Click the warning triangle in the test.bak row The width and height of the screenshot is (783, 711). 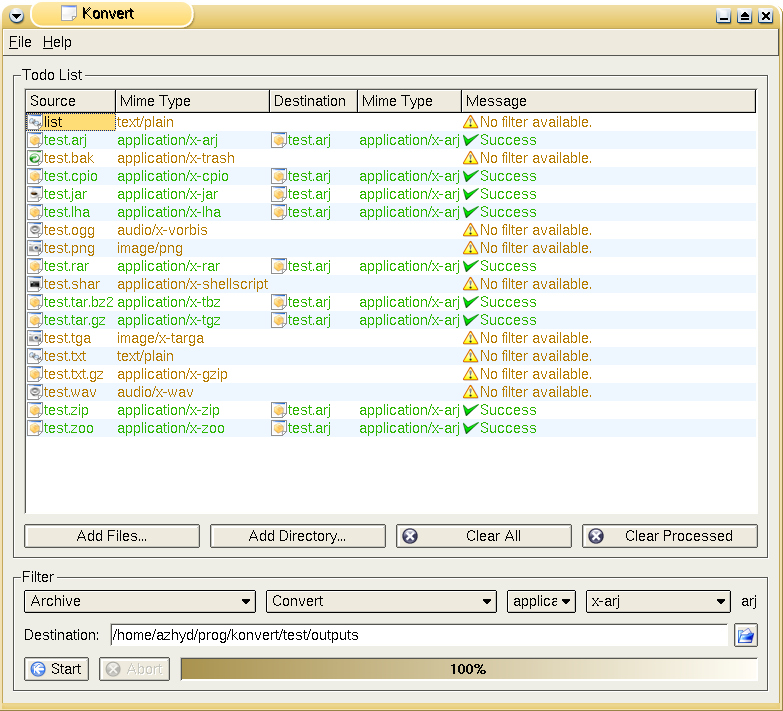[x=470, y=158]
